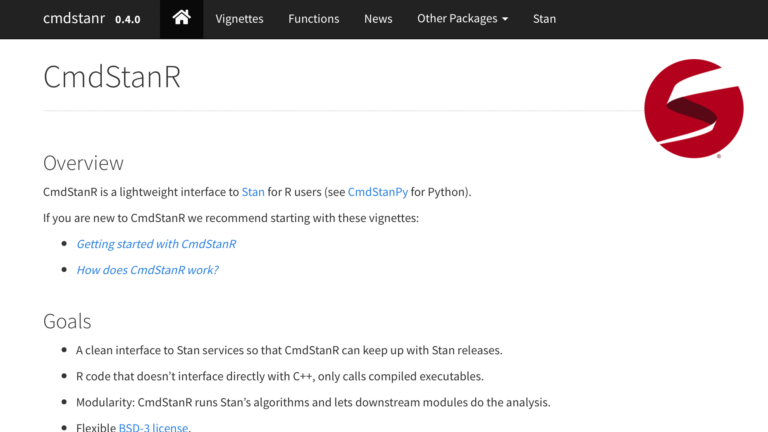The width and height of the screenshot is (768, 432).
Task: Follow the Stan link in Overview paragraph
Action: click(x=253, y=192)
